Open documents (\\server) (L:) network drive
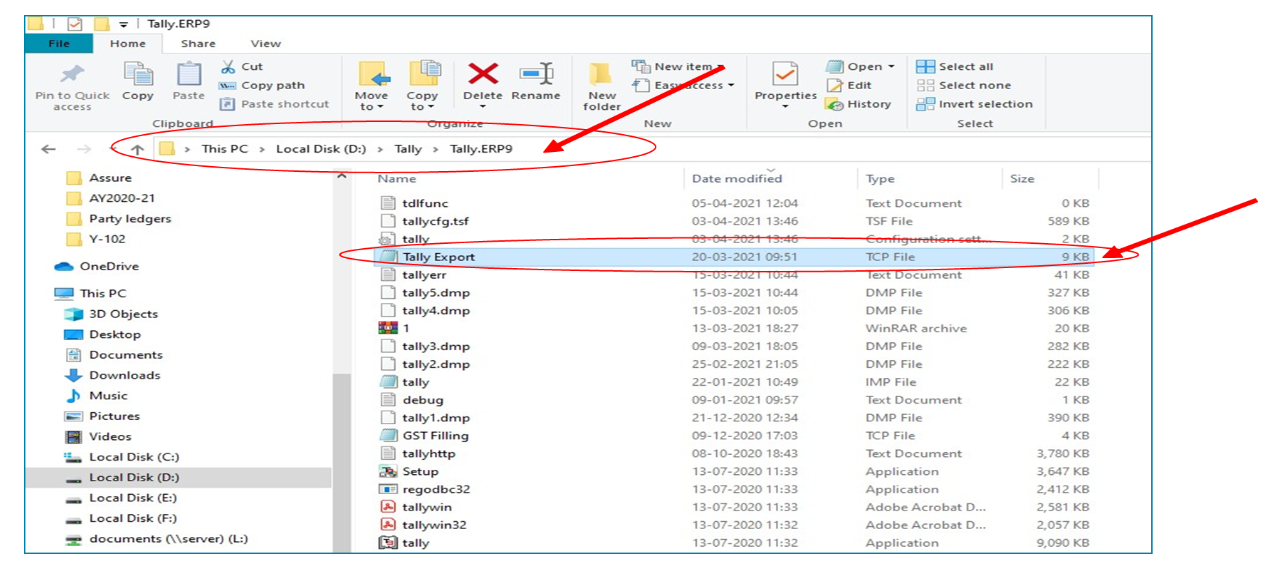The image size is (1261, 567). pos(156,539)
